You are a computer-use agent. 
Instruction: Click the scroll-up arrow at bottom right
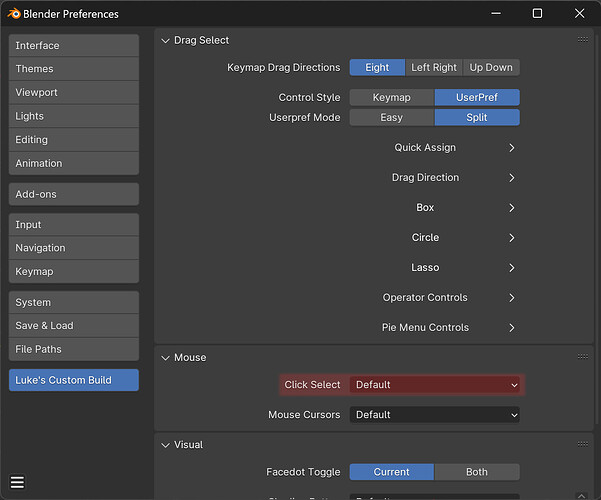click(581, 495)
